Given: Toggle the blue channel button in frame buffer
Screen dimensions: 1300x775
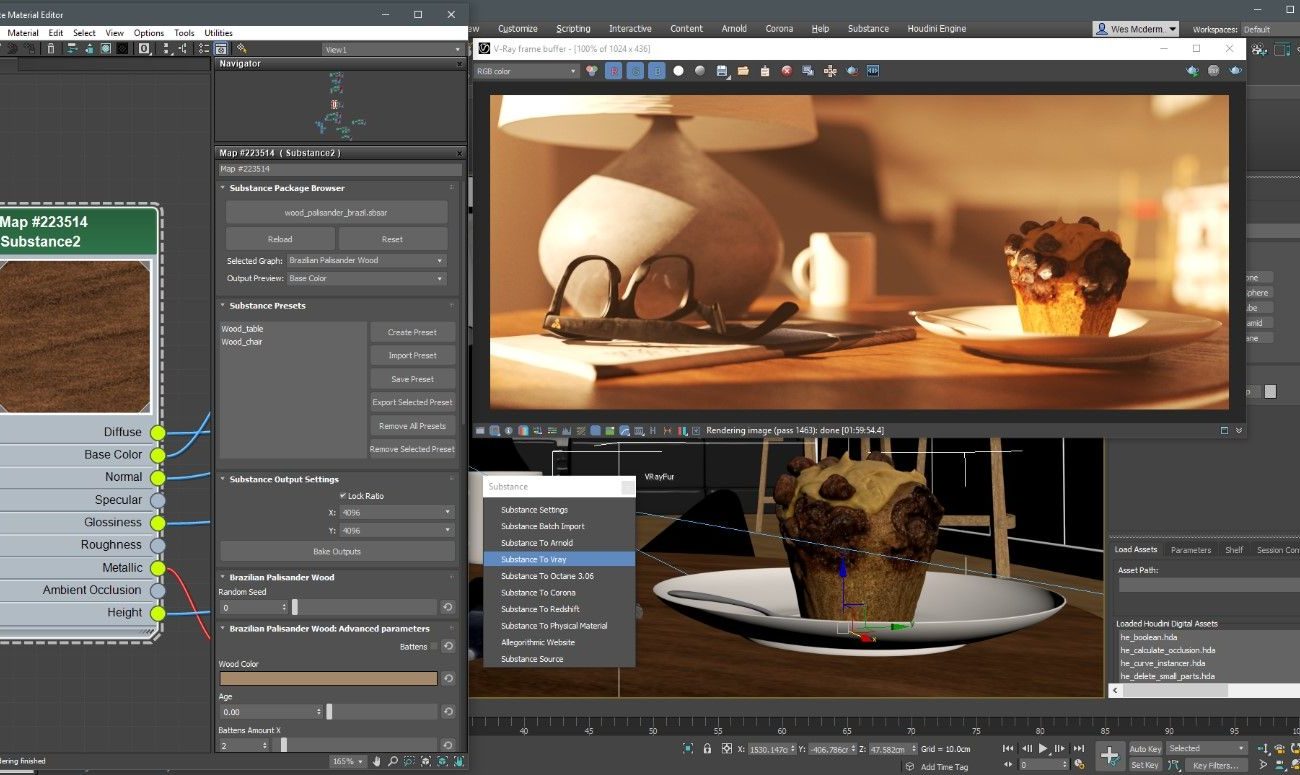Looking at the screenshot, I should click(656, 71).
